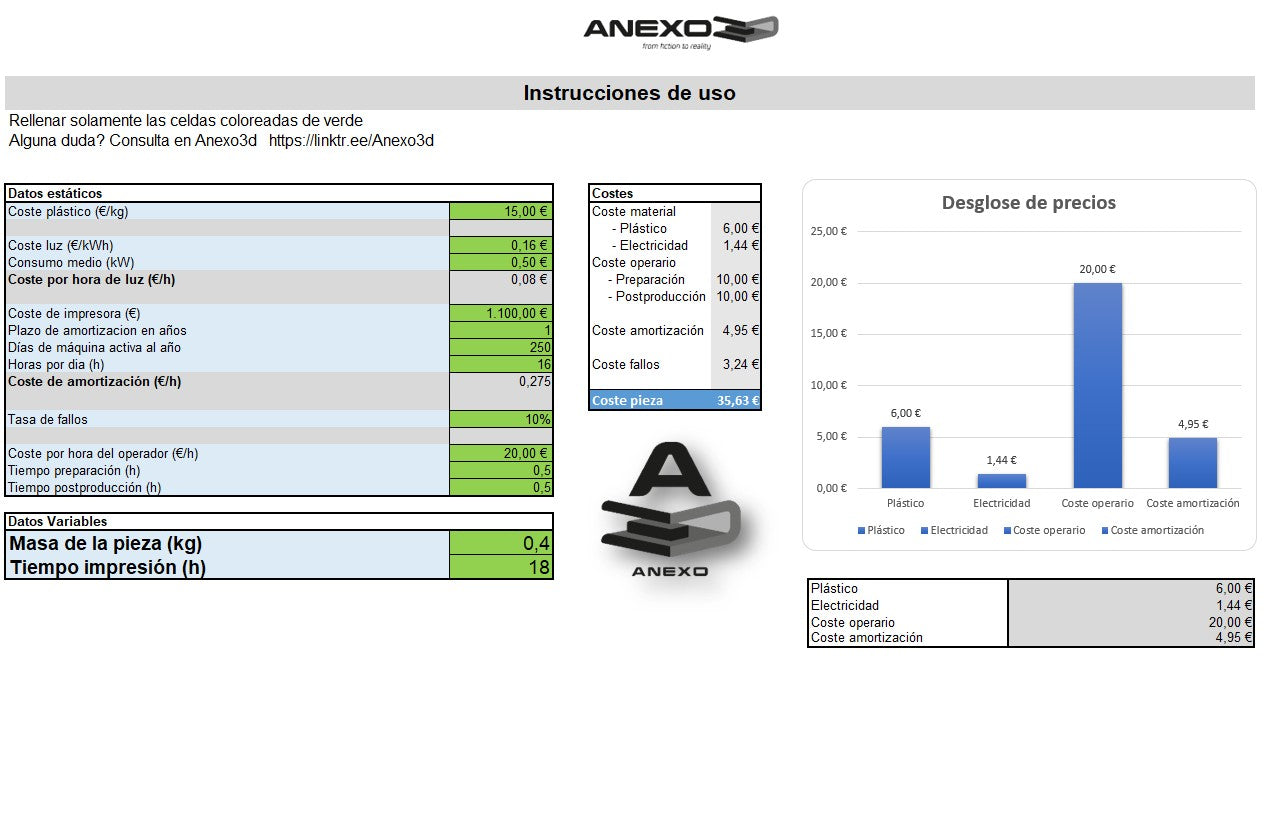Select the chart title Desglose de precios
1274x819 pixels.
[1028, 203]
